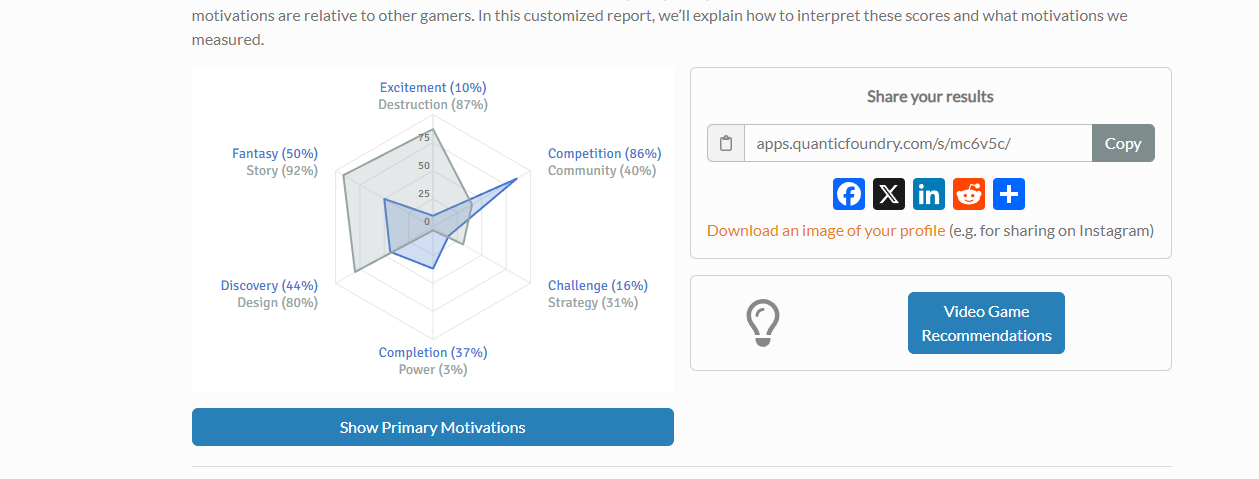Copy the share link

click(x=1123, y=143)
